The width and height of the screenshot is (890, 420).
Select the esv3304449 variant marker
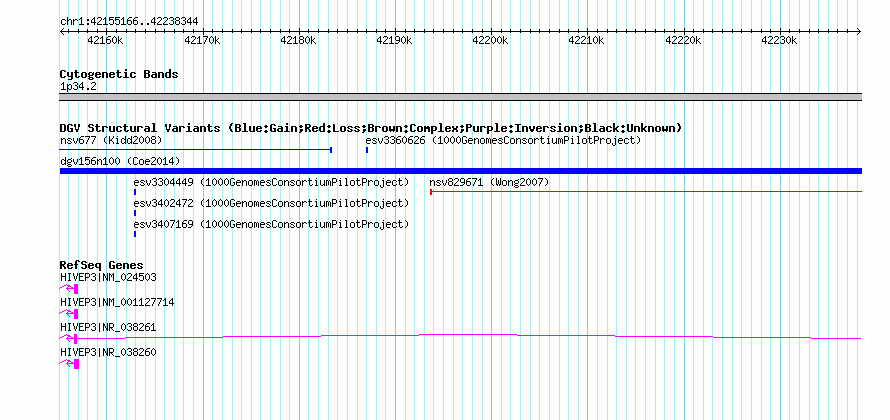pos(135,192)
